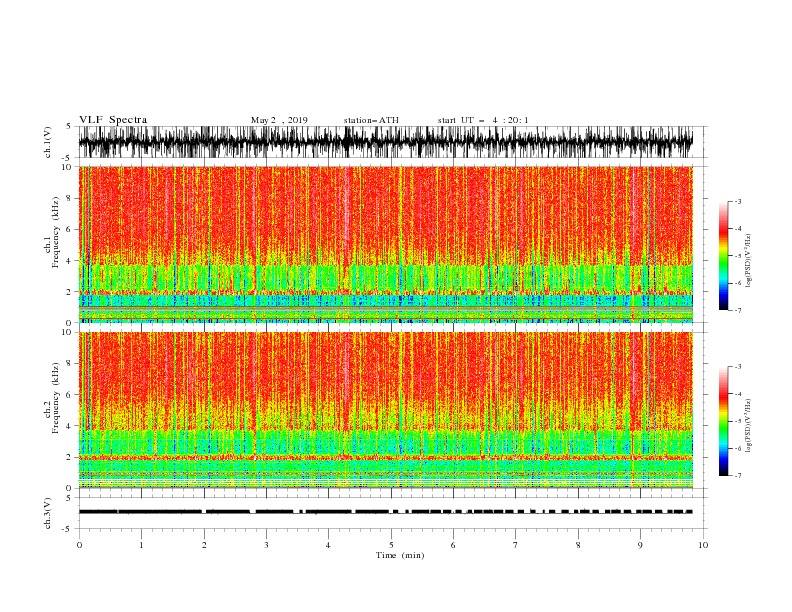Click the "5" tick on the ch.1(V) axis

pos(69,126)
